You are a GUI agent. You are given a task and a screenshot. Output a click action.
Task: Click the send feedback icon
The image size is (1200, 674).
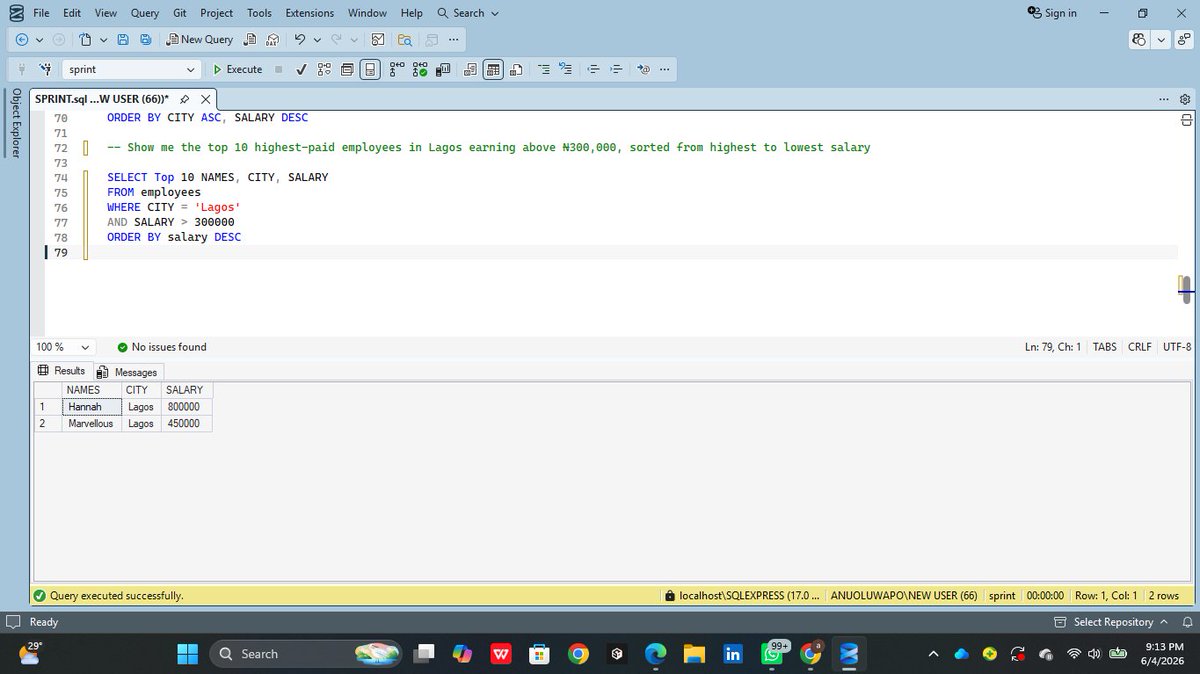(1185, 40)
